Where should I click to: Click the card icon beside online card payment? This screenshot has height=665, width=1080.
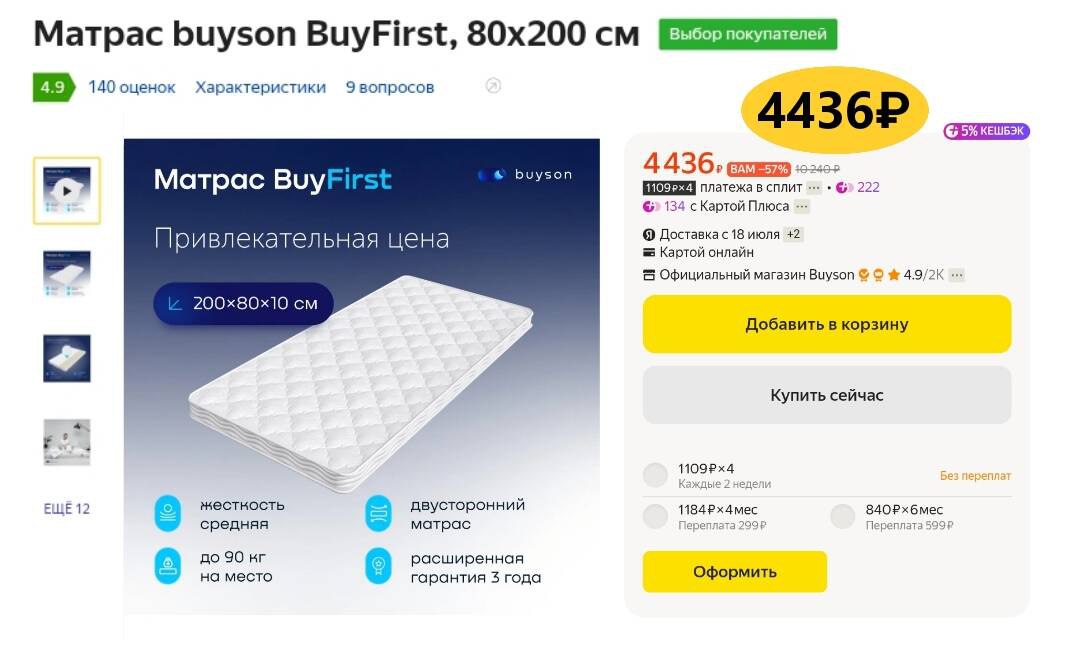(649, 253)
